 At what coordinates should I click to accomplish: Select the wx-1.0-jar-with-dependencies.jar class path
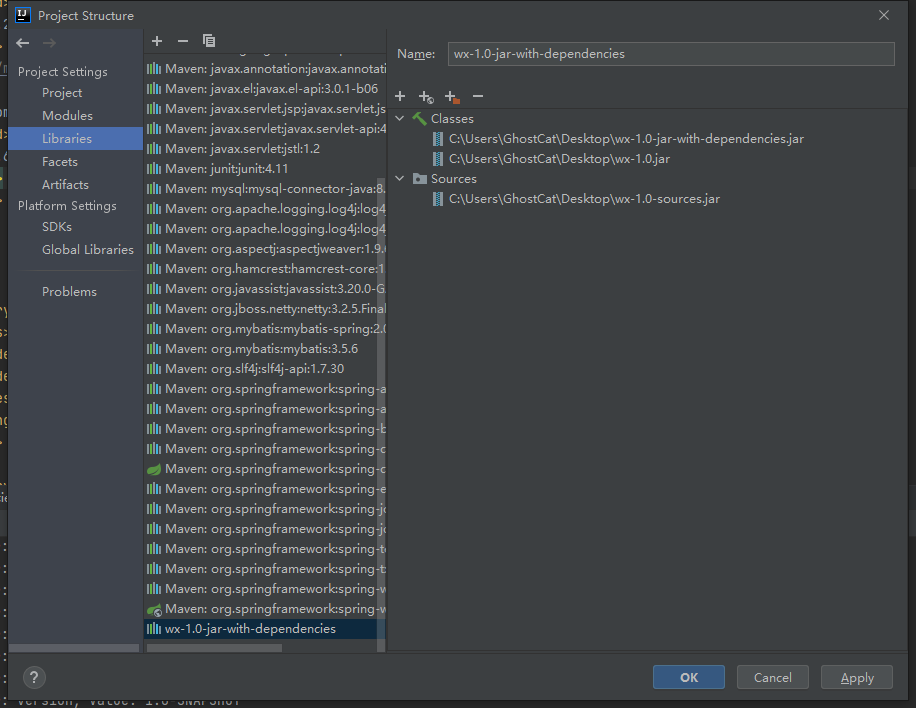pos(626,139)
